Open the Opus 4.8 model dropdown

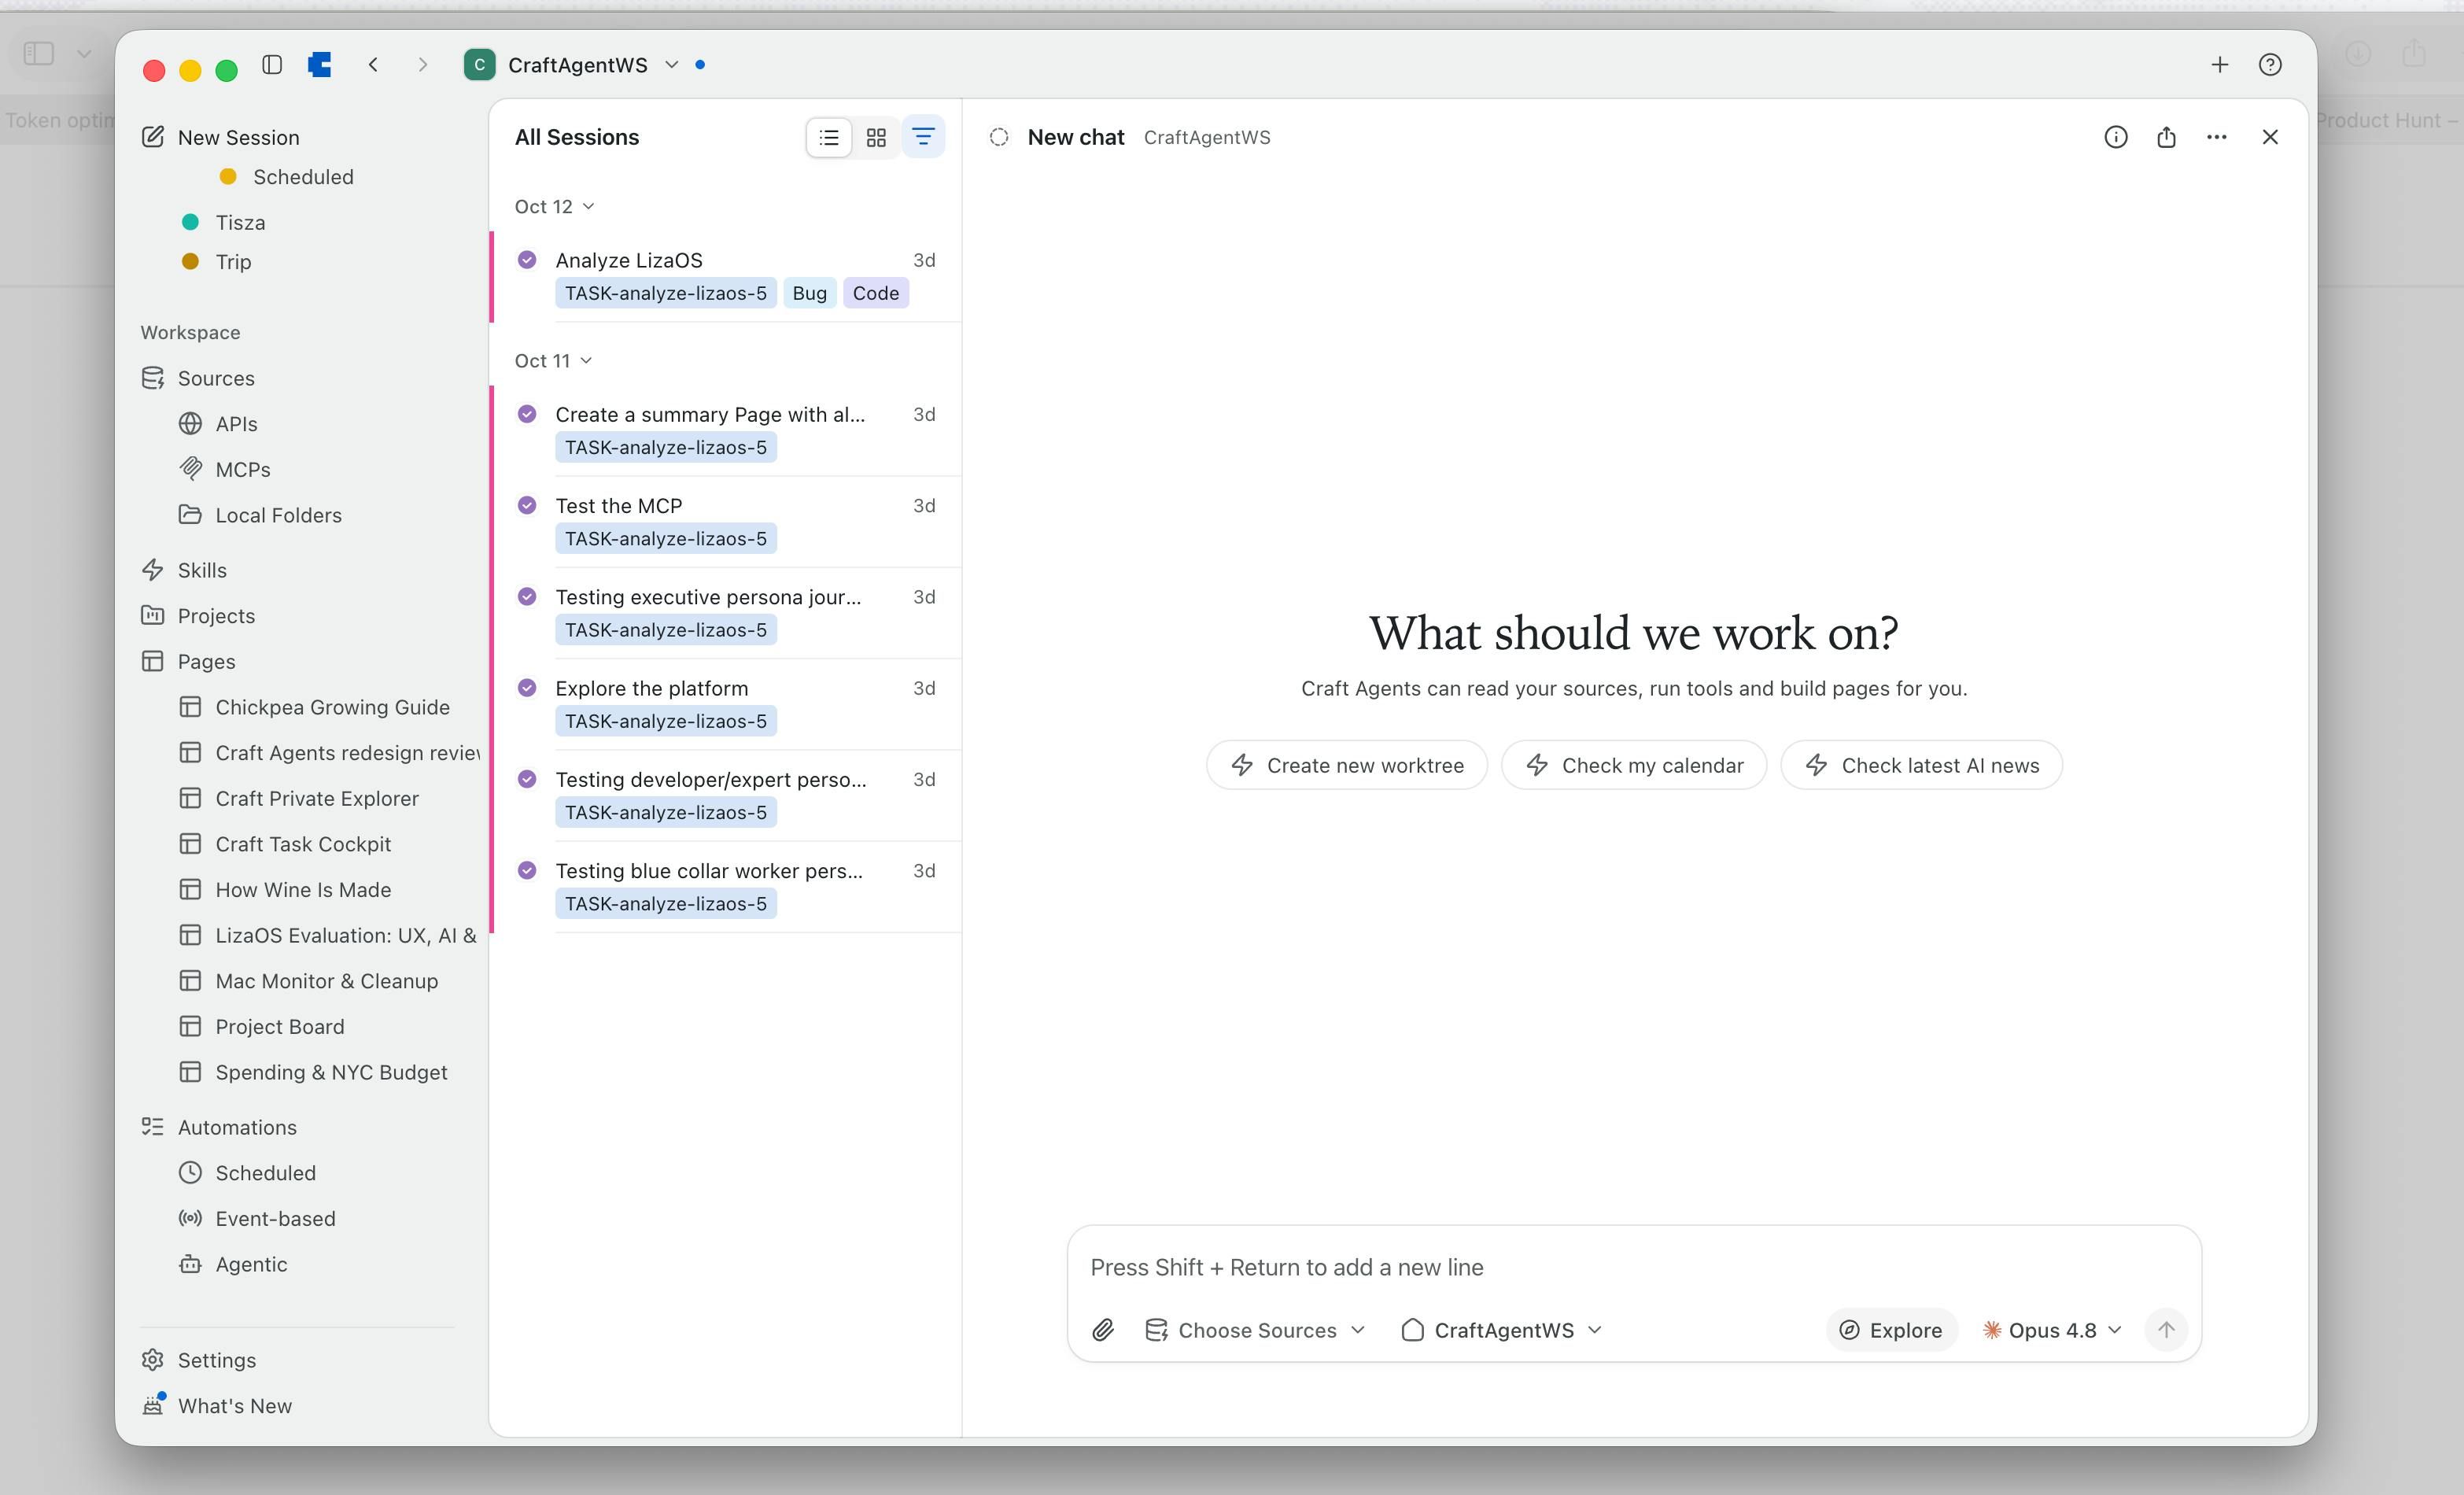tap(2052, 1329)
